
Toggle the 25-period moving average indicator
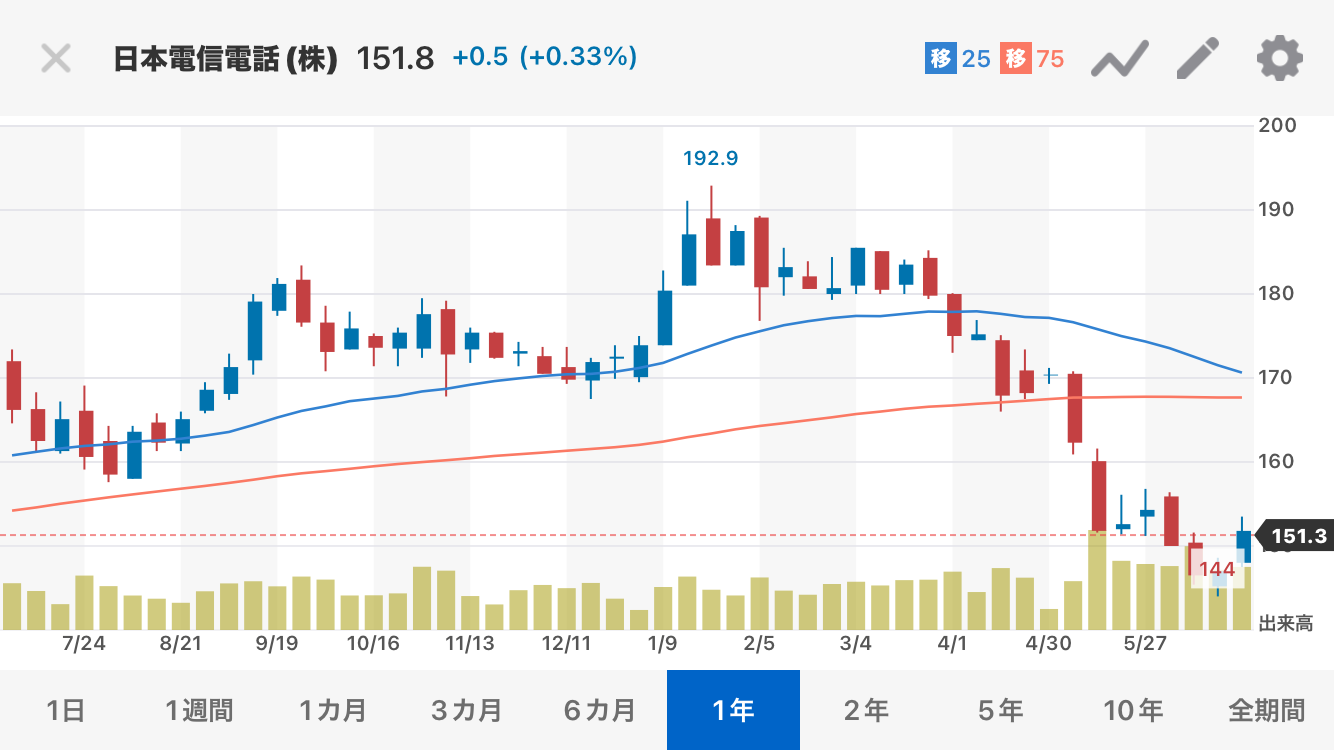957,59
